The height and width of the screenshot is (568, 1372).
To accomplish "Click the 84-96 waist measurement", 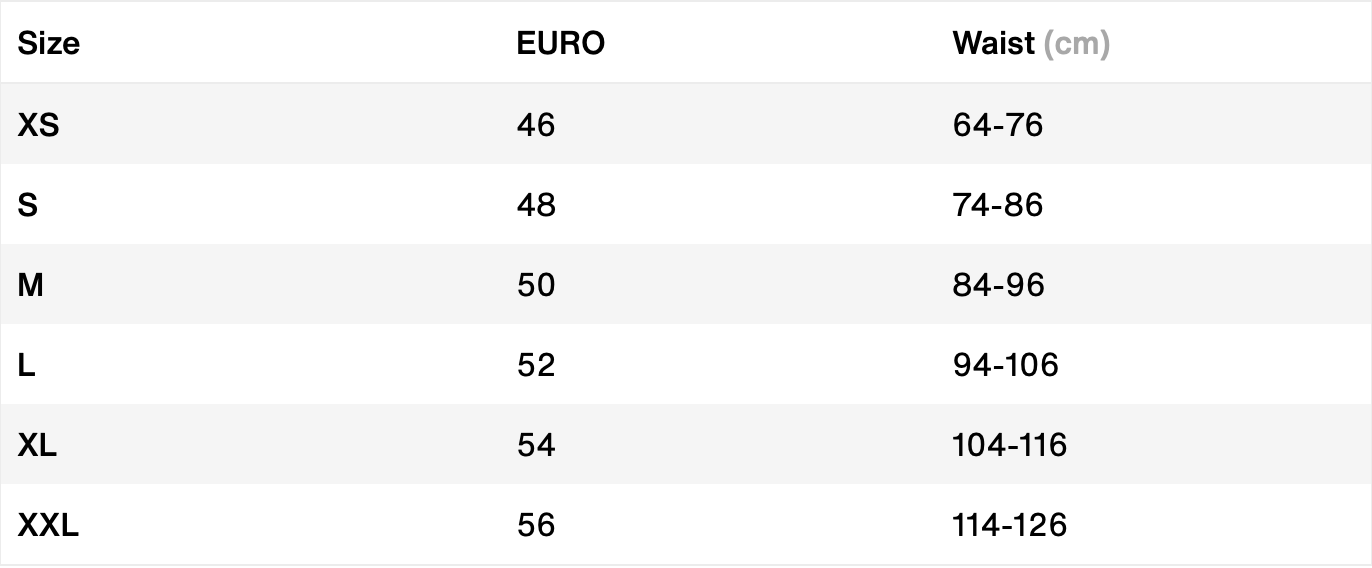I will click(x=998, y=285).
